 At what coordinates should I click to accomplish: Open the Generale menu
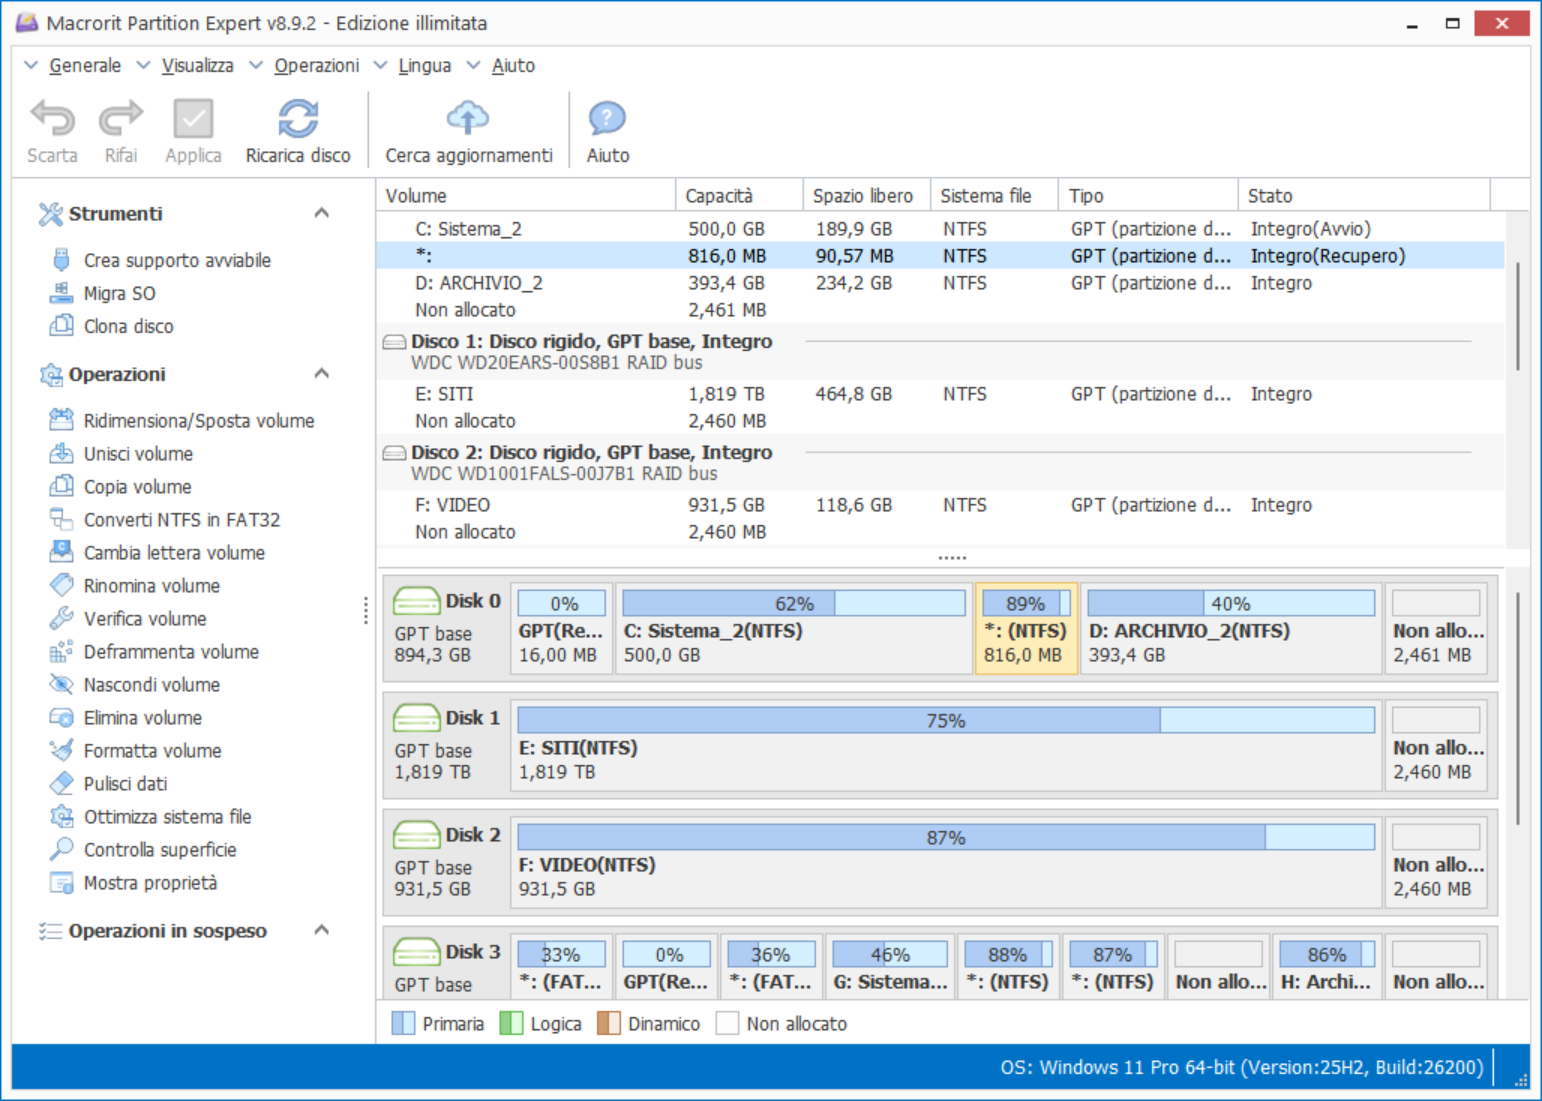(x=85, y=65)
